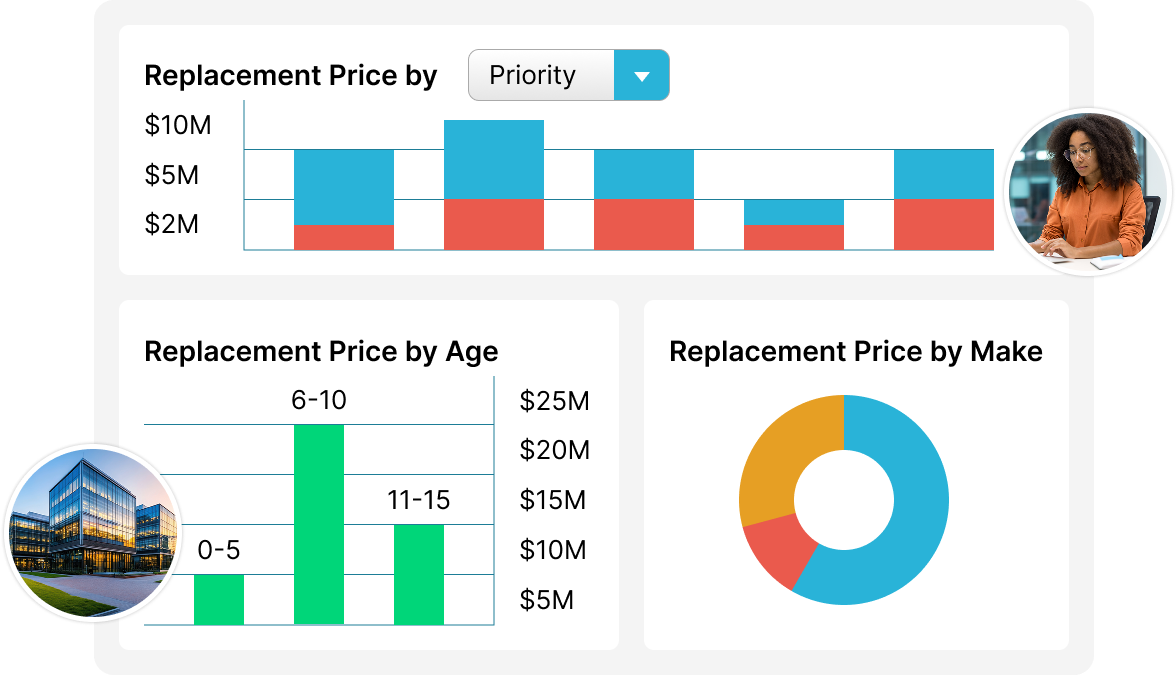Click the woman's circular profile photo

click(x=1088, y=190)
